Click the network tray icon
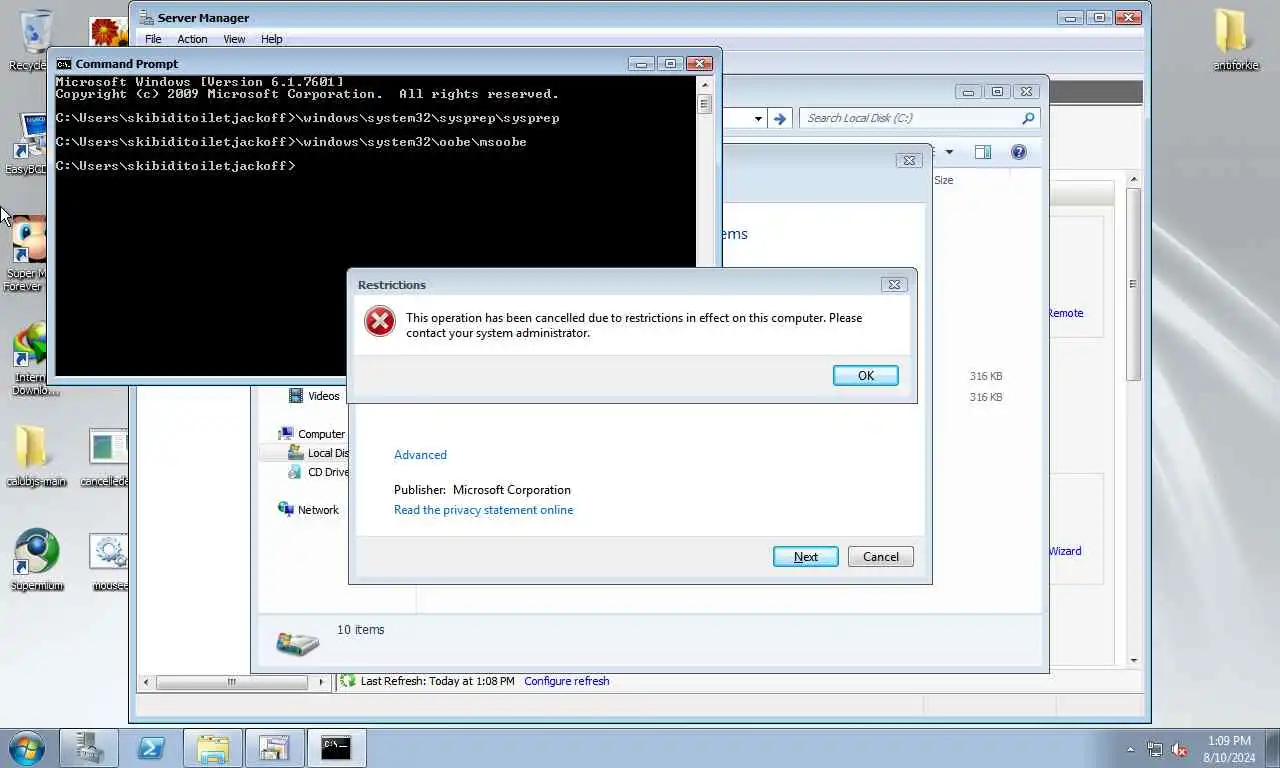 coord(1155,748)
